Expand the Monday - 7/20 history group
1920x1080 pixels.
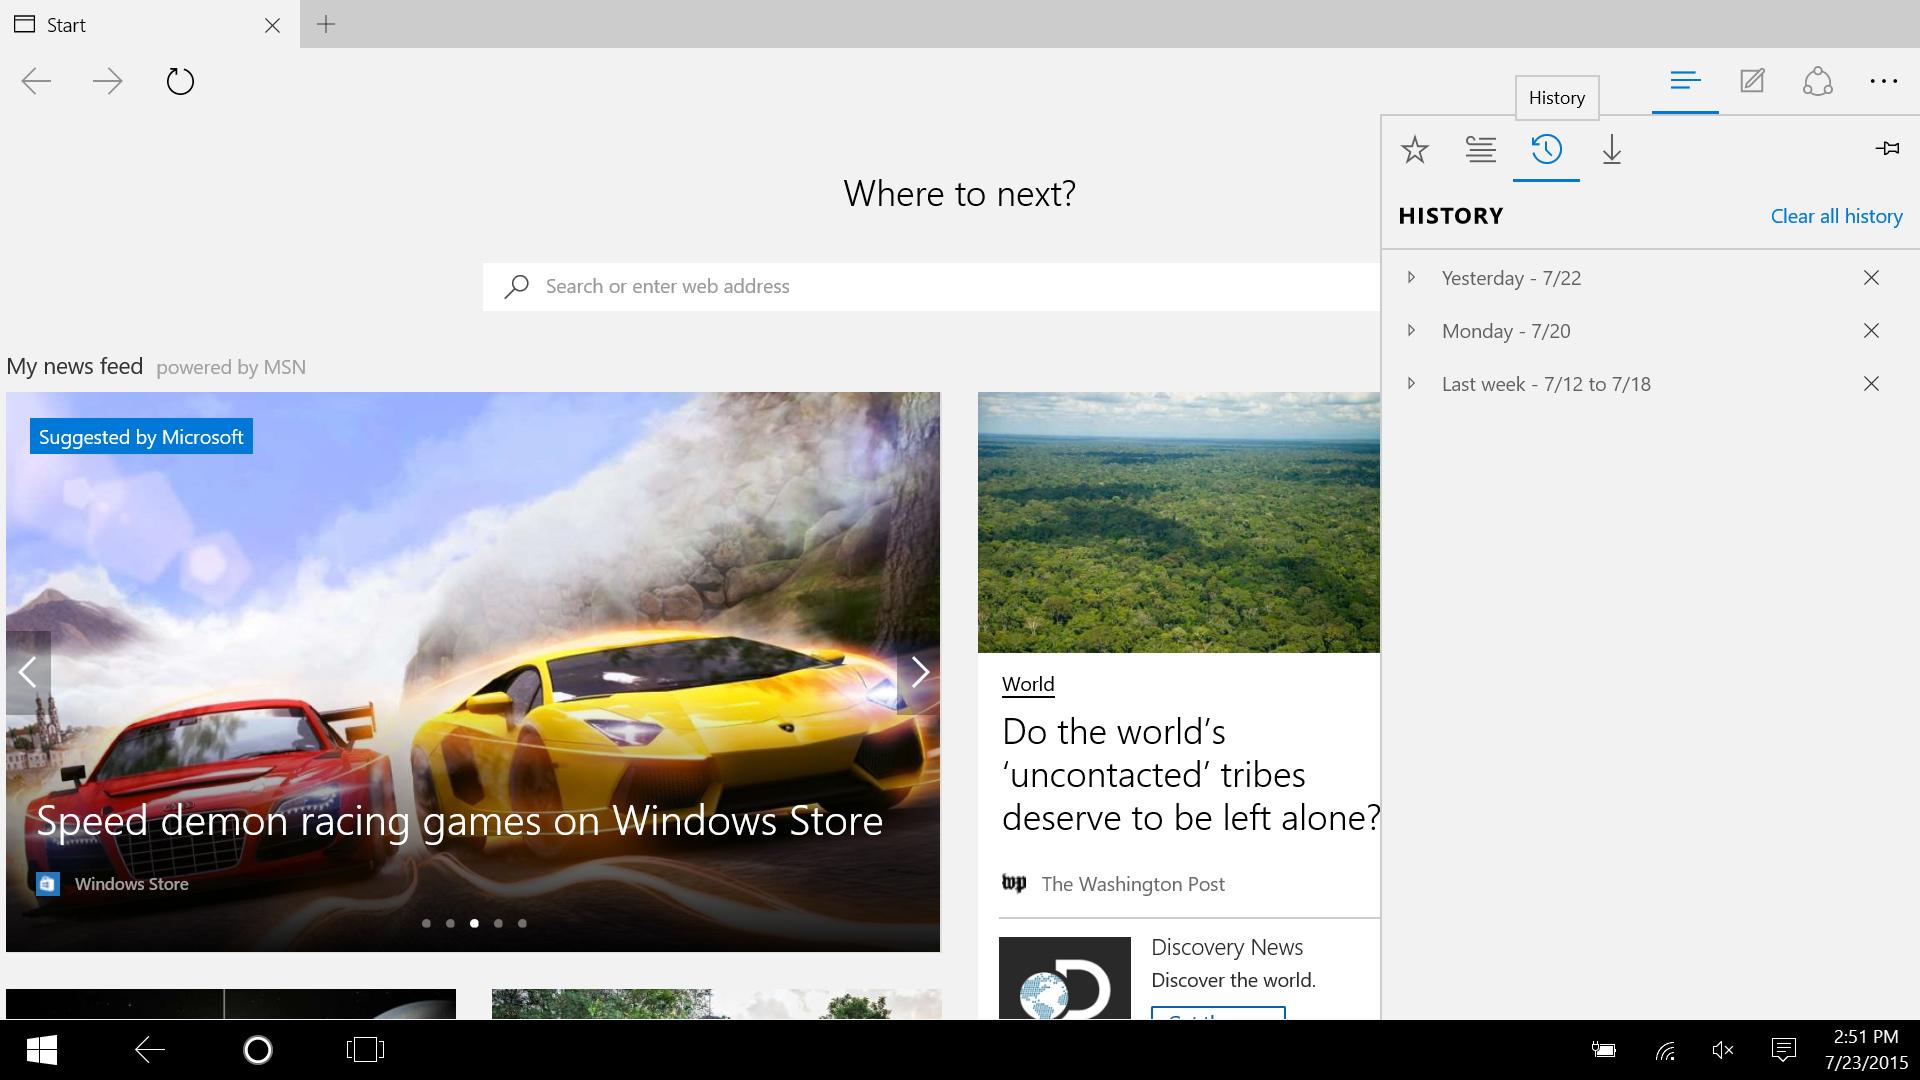(x=1414, y=331)
